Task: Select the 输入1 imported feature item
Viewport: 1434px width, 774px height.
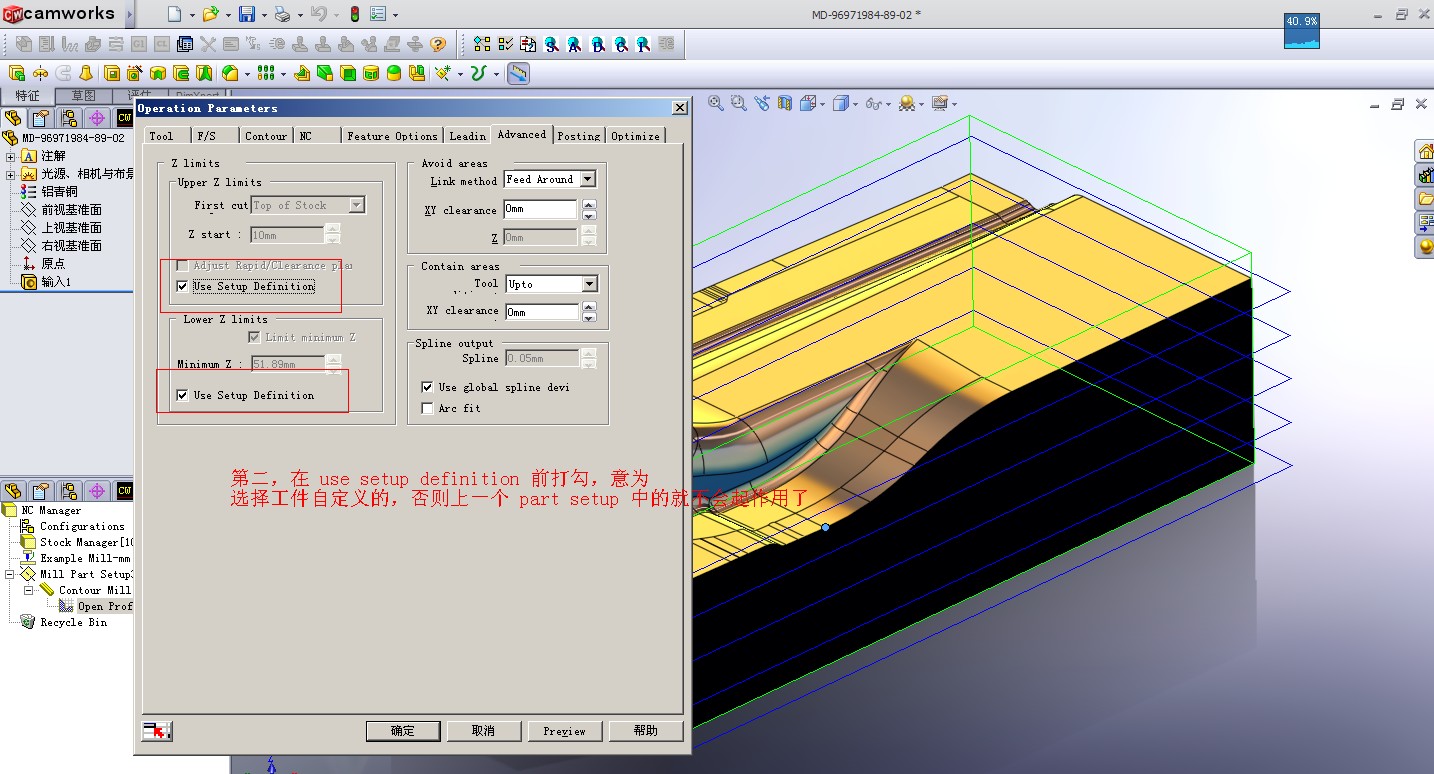Action: [x=47, y=282]
